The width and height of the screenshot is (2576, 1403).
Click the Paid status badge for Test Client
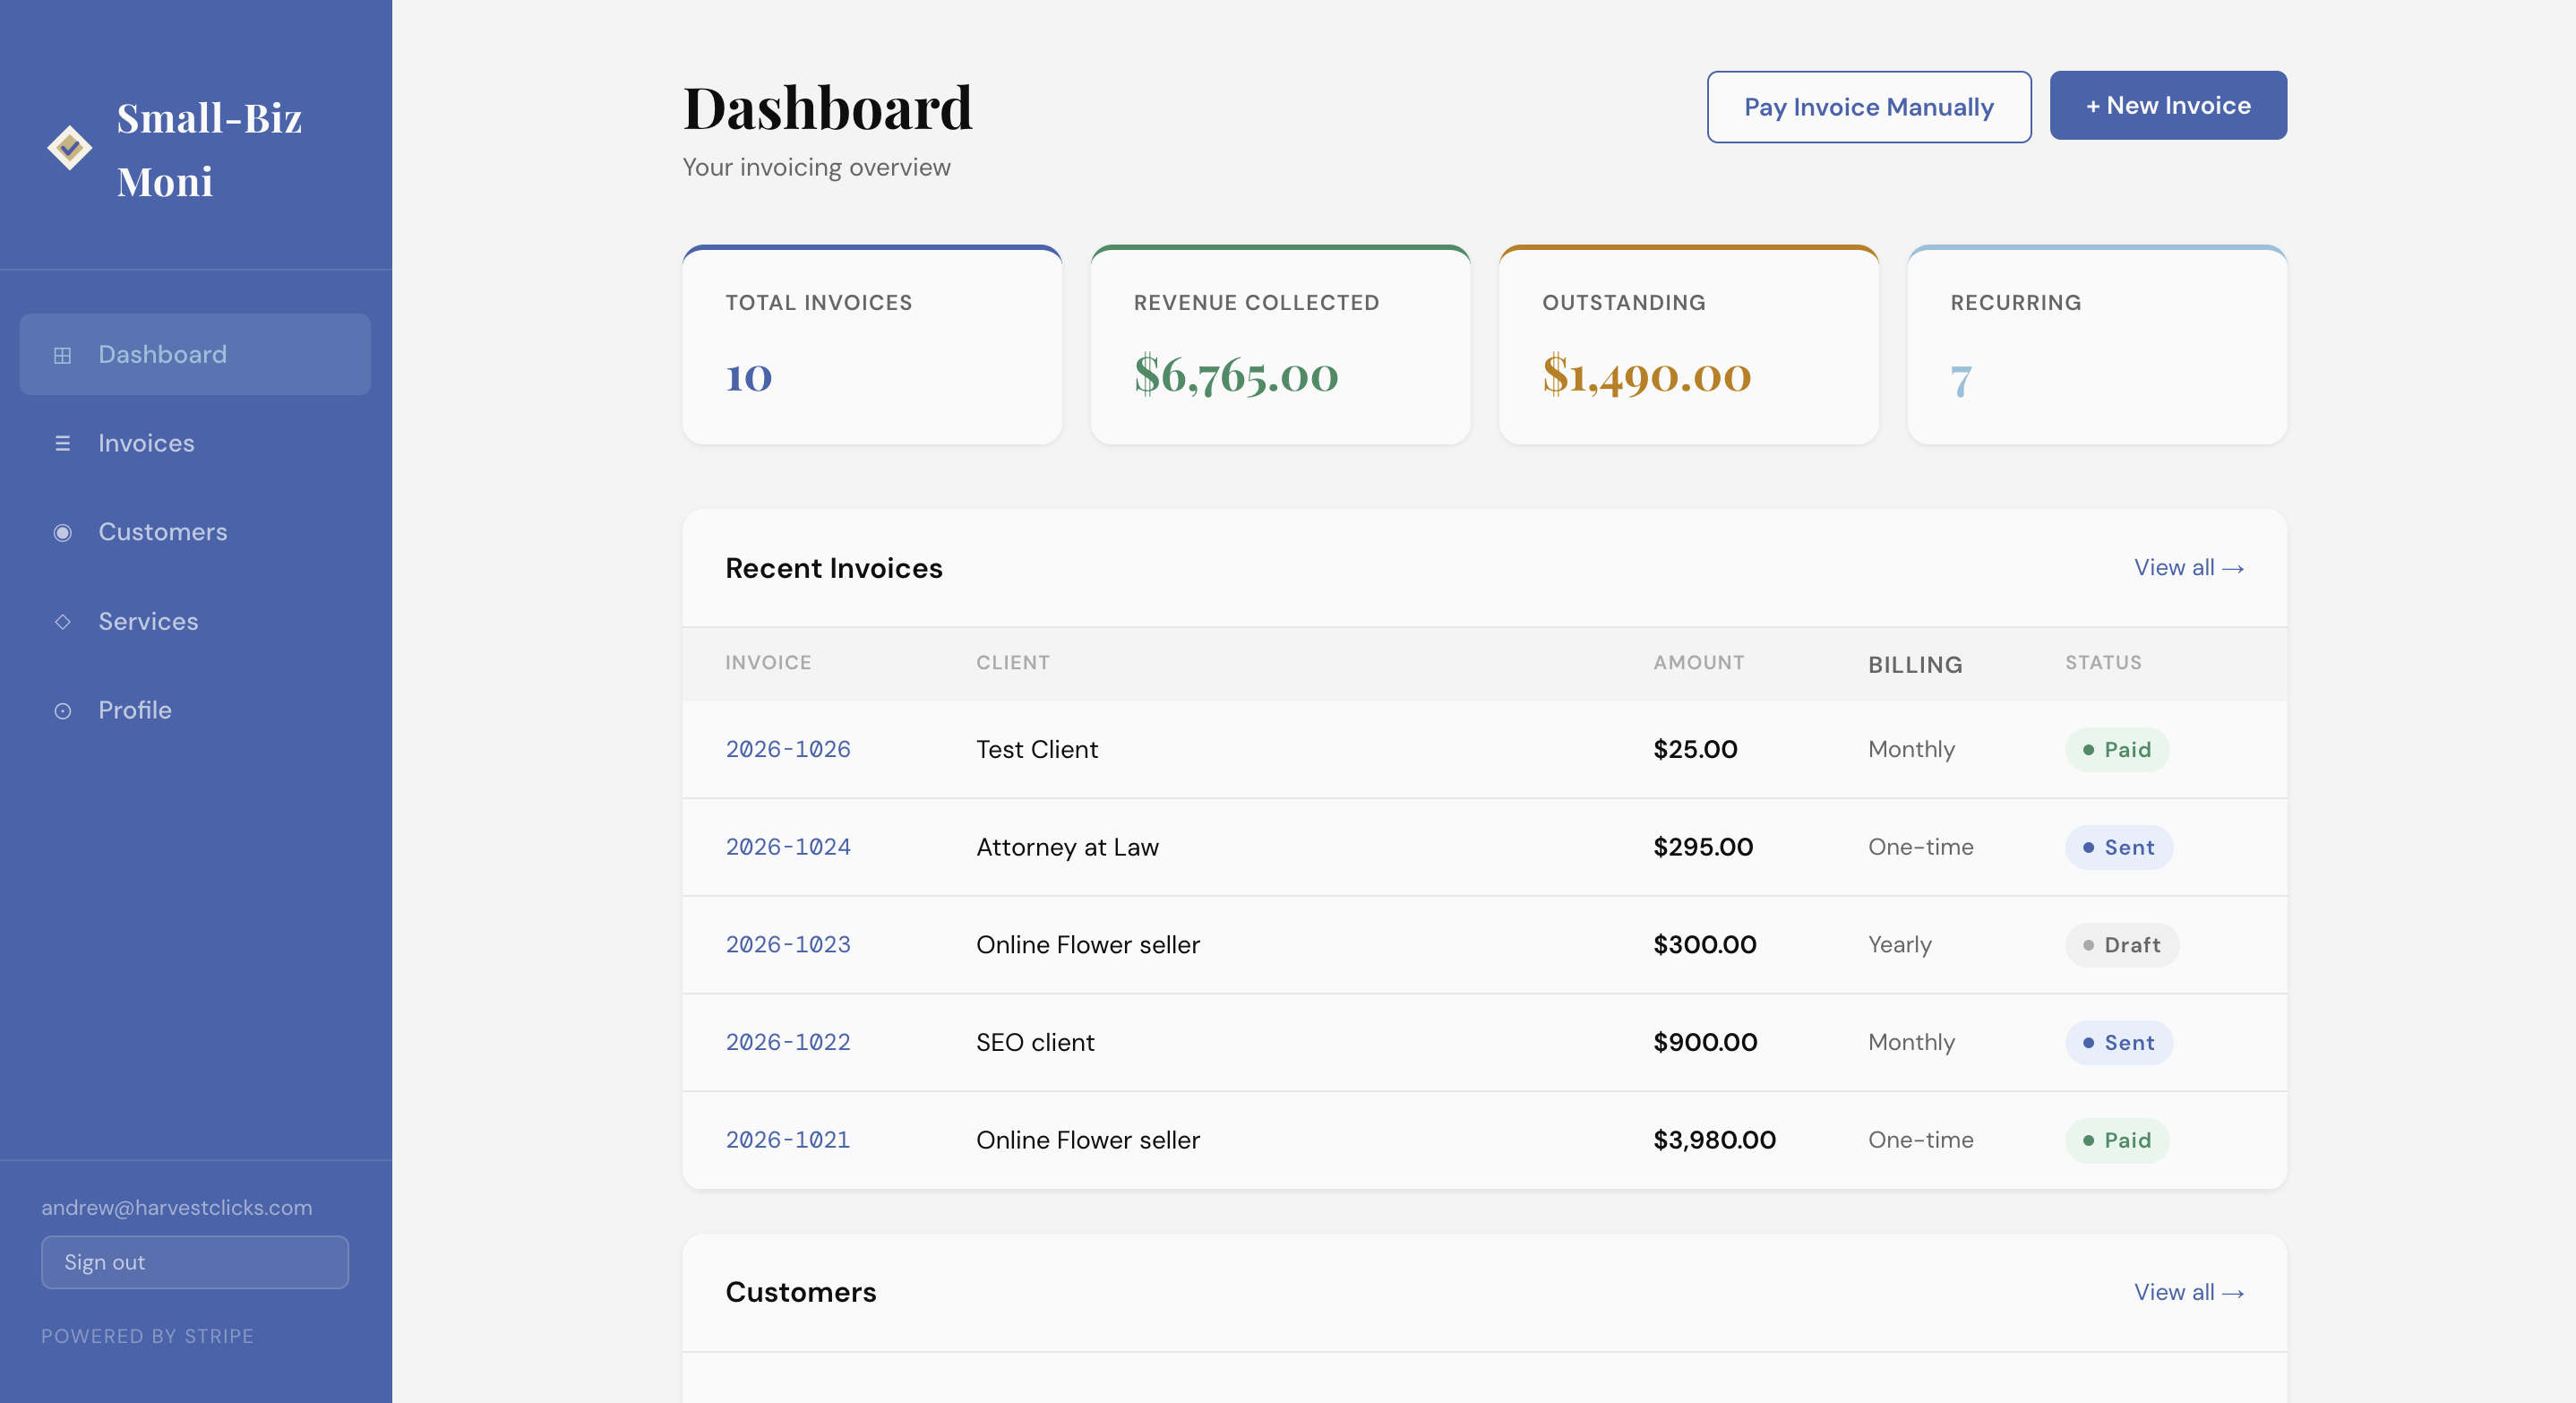click(2117, 749)
